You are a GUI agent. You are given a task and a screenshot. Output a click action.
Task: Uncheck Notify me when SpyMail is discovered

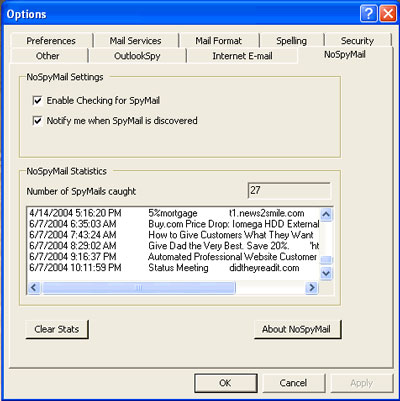coord(37,120)
